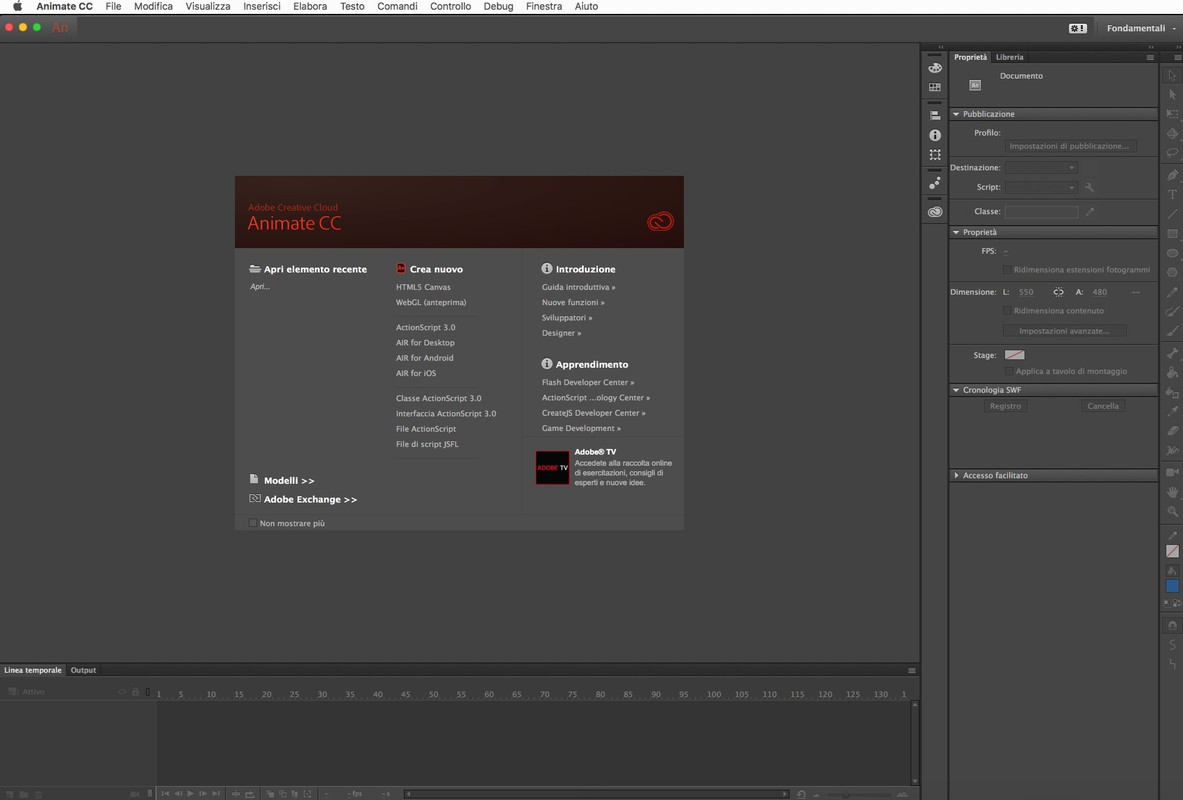Open the Destinazione dropdown
Viewport: 1183px width, 800px height.
[x=1041, y=168]
